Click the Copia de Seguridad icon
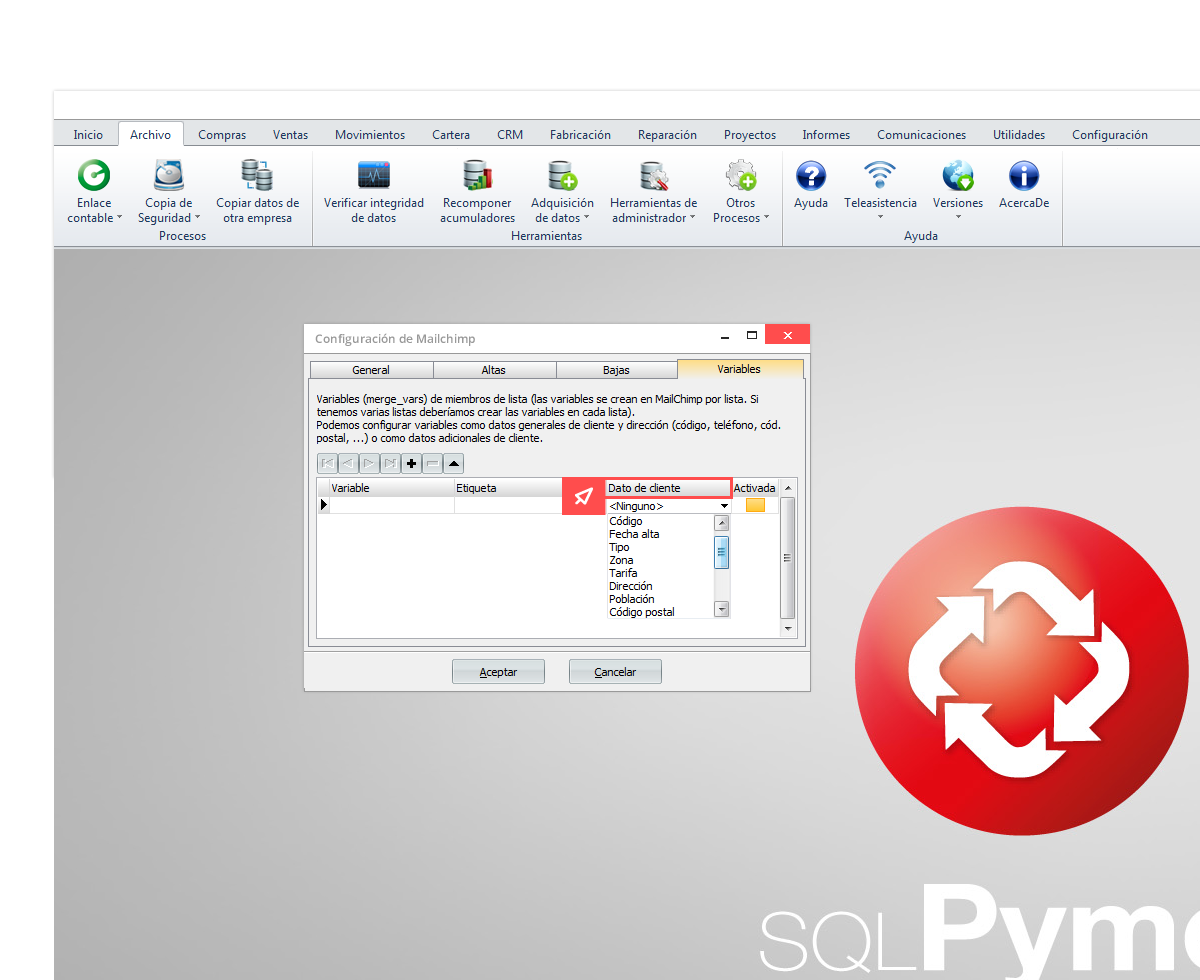Viewport: 1200px width, 980px height. point(168,178)
